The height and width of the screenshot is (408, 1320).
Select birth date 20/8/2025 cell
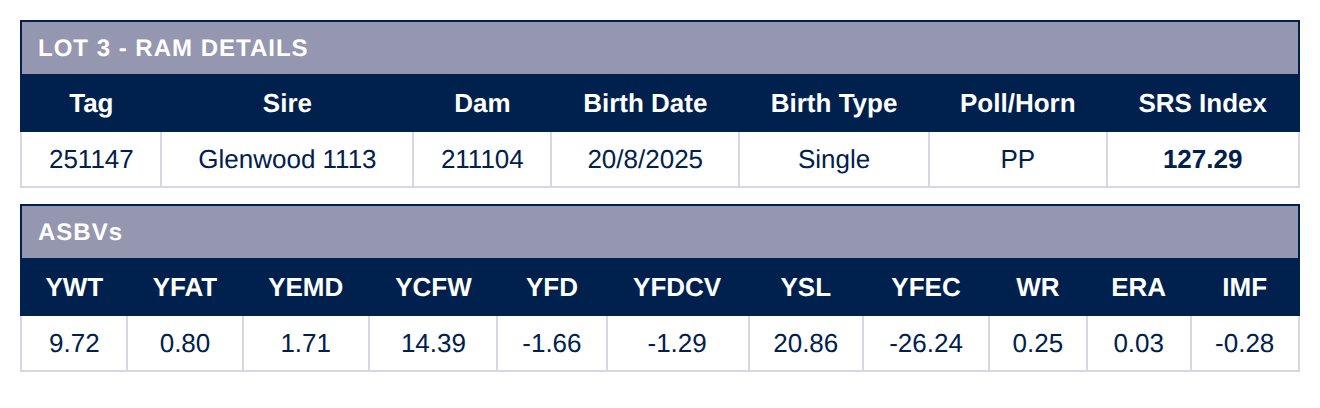coord(645,159)
